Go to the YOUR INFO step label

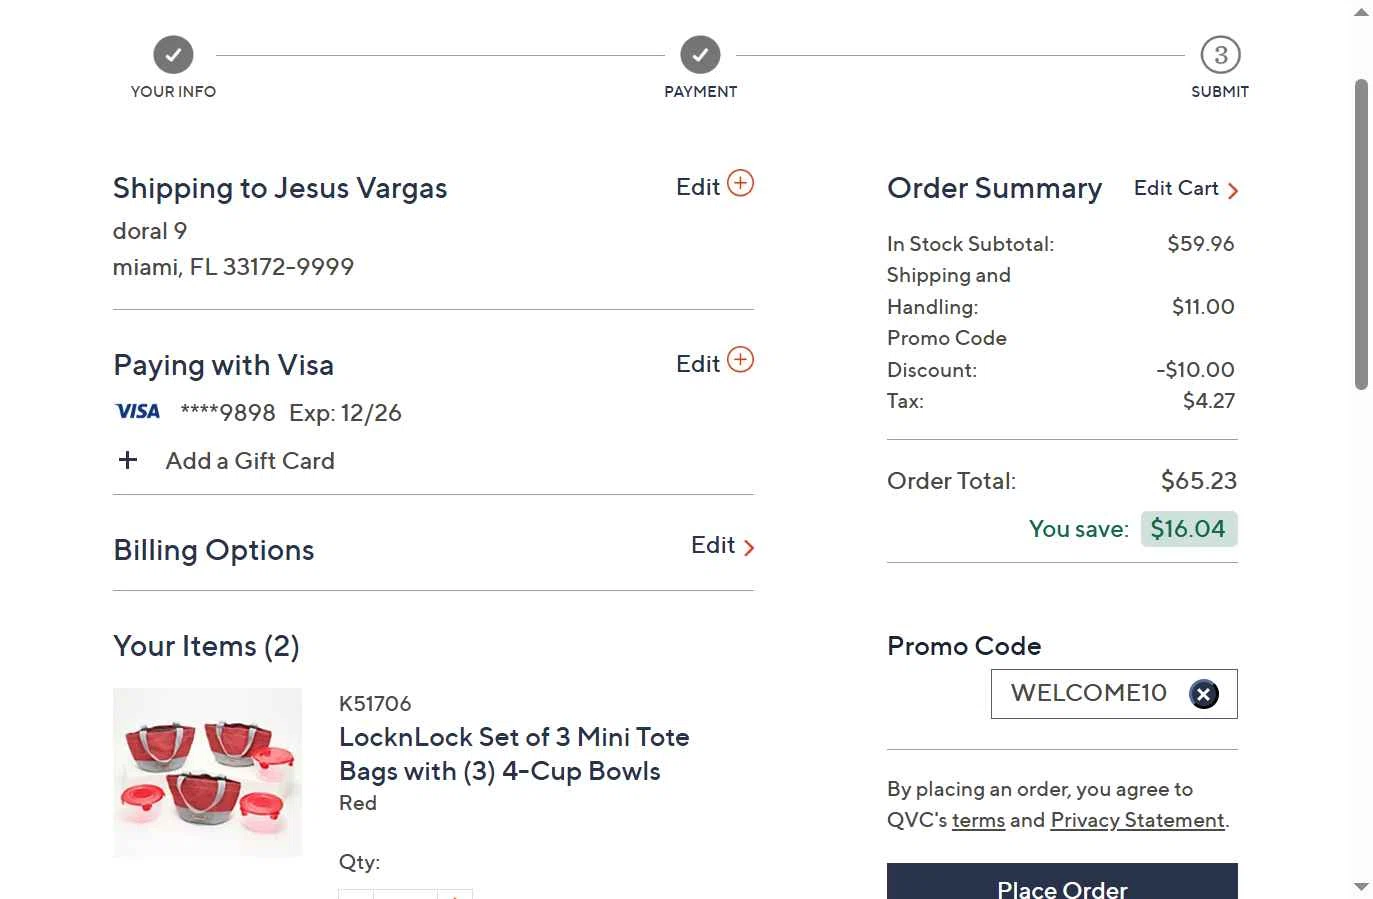pos(173,92)
